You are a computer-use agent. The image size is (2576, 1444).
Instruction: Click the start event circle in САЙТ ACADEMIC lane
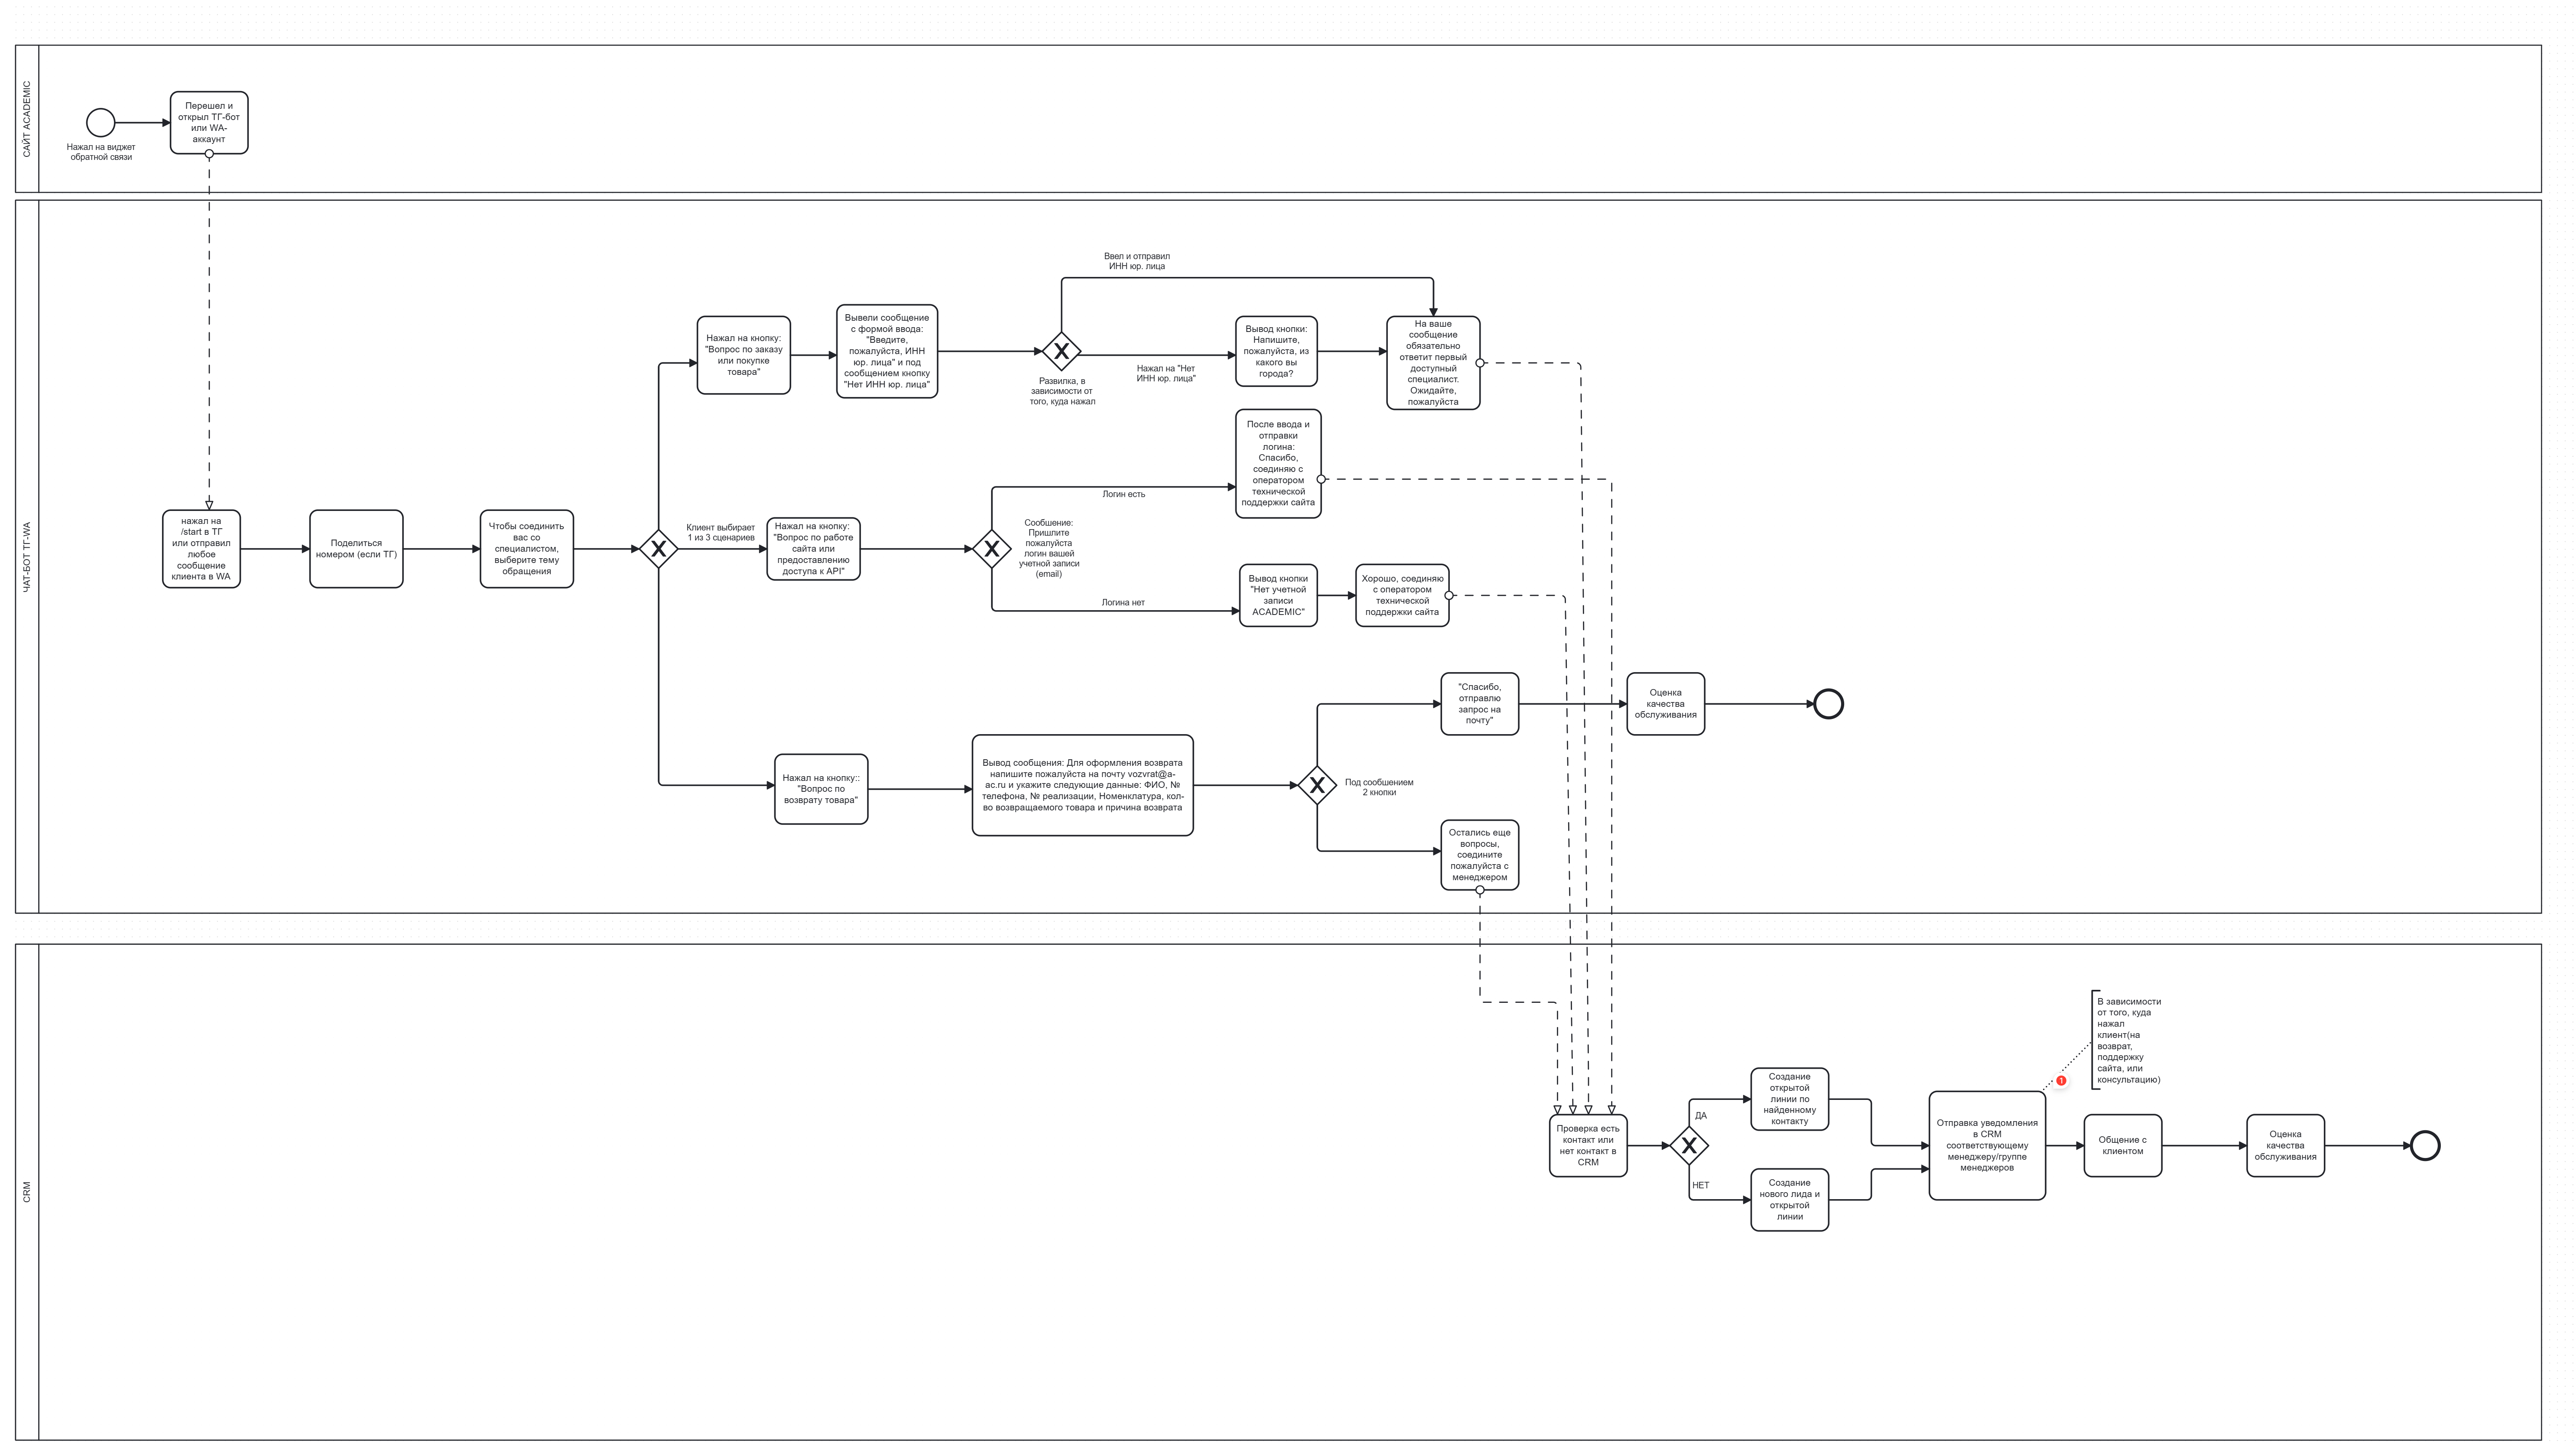point(100,123)
